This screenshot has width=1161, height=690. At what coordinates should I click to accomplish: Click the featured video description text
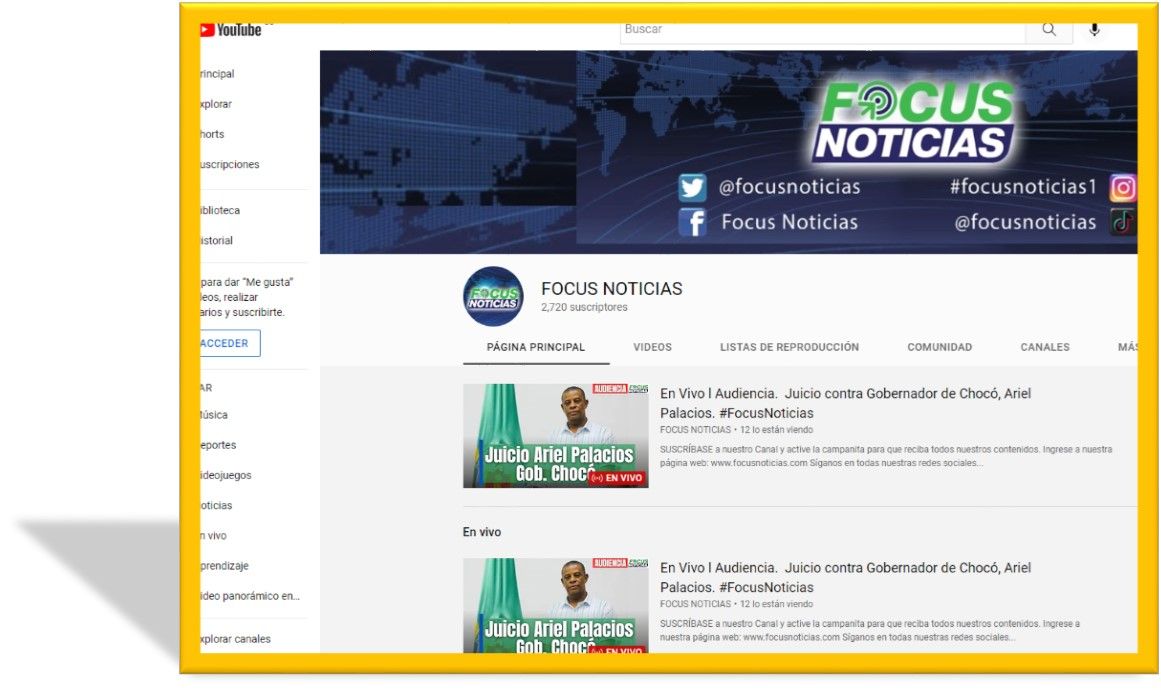click(886, 456)
